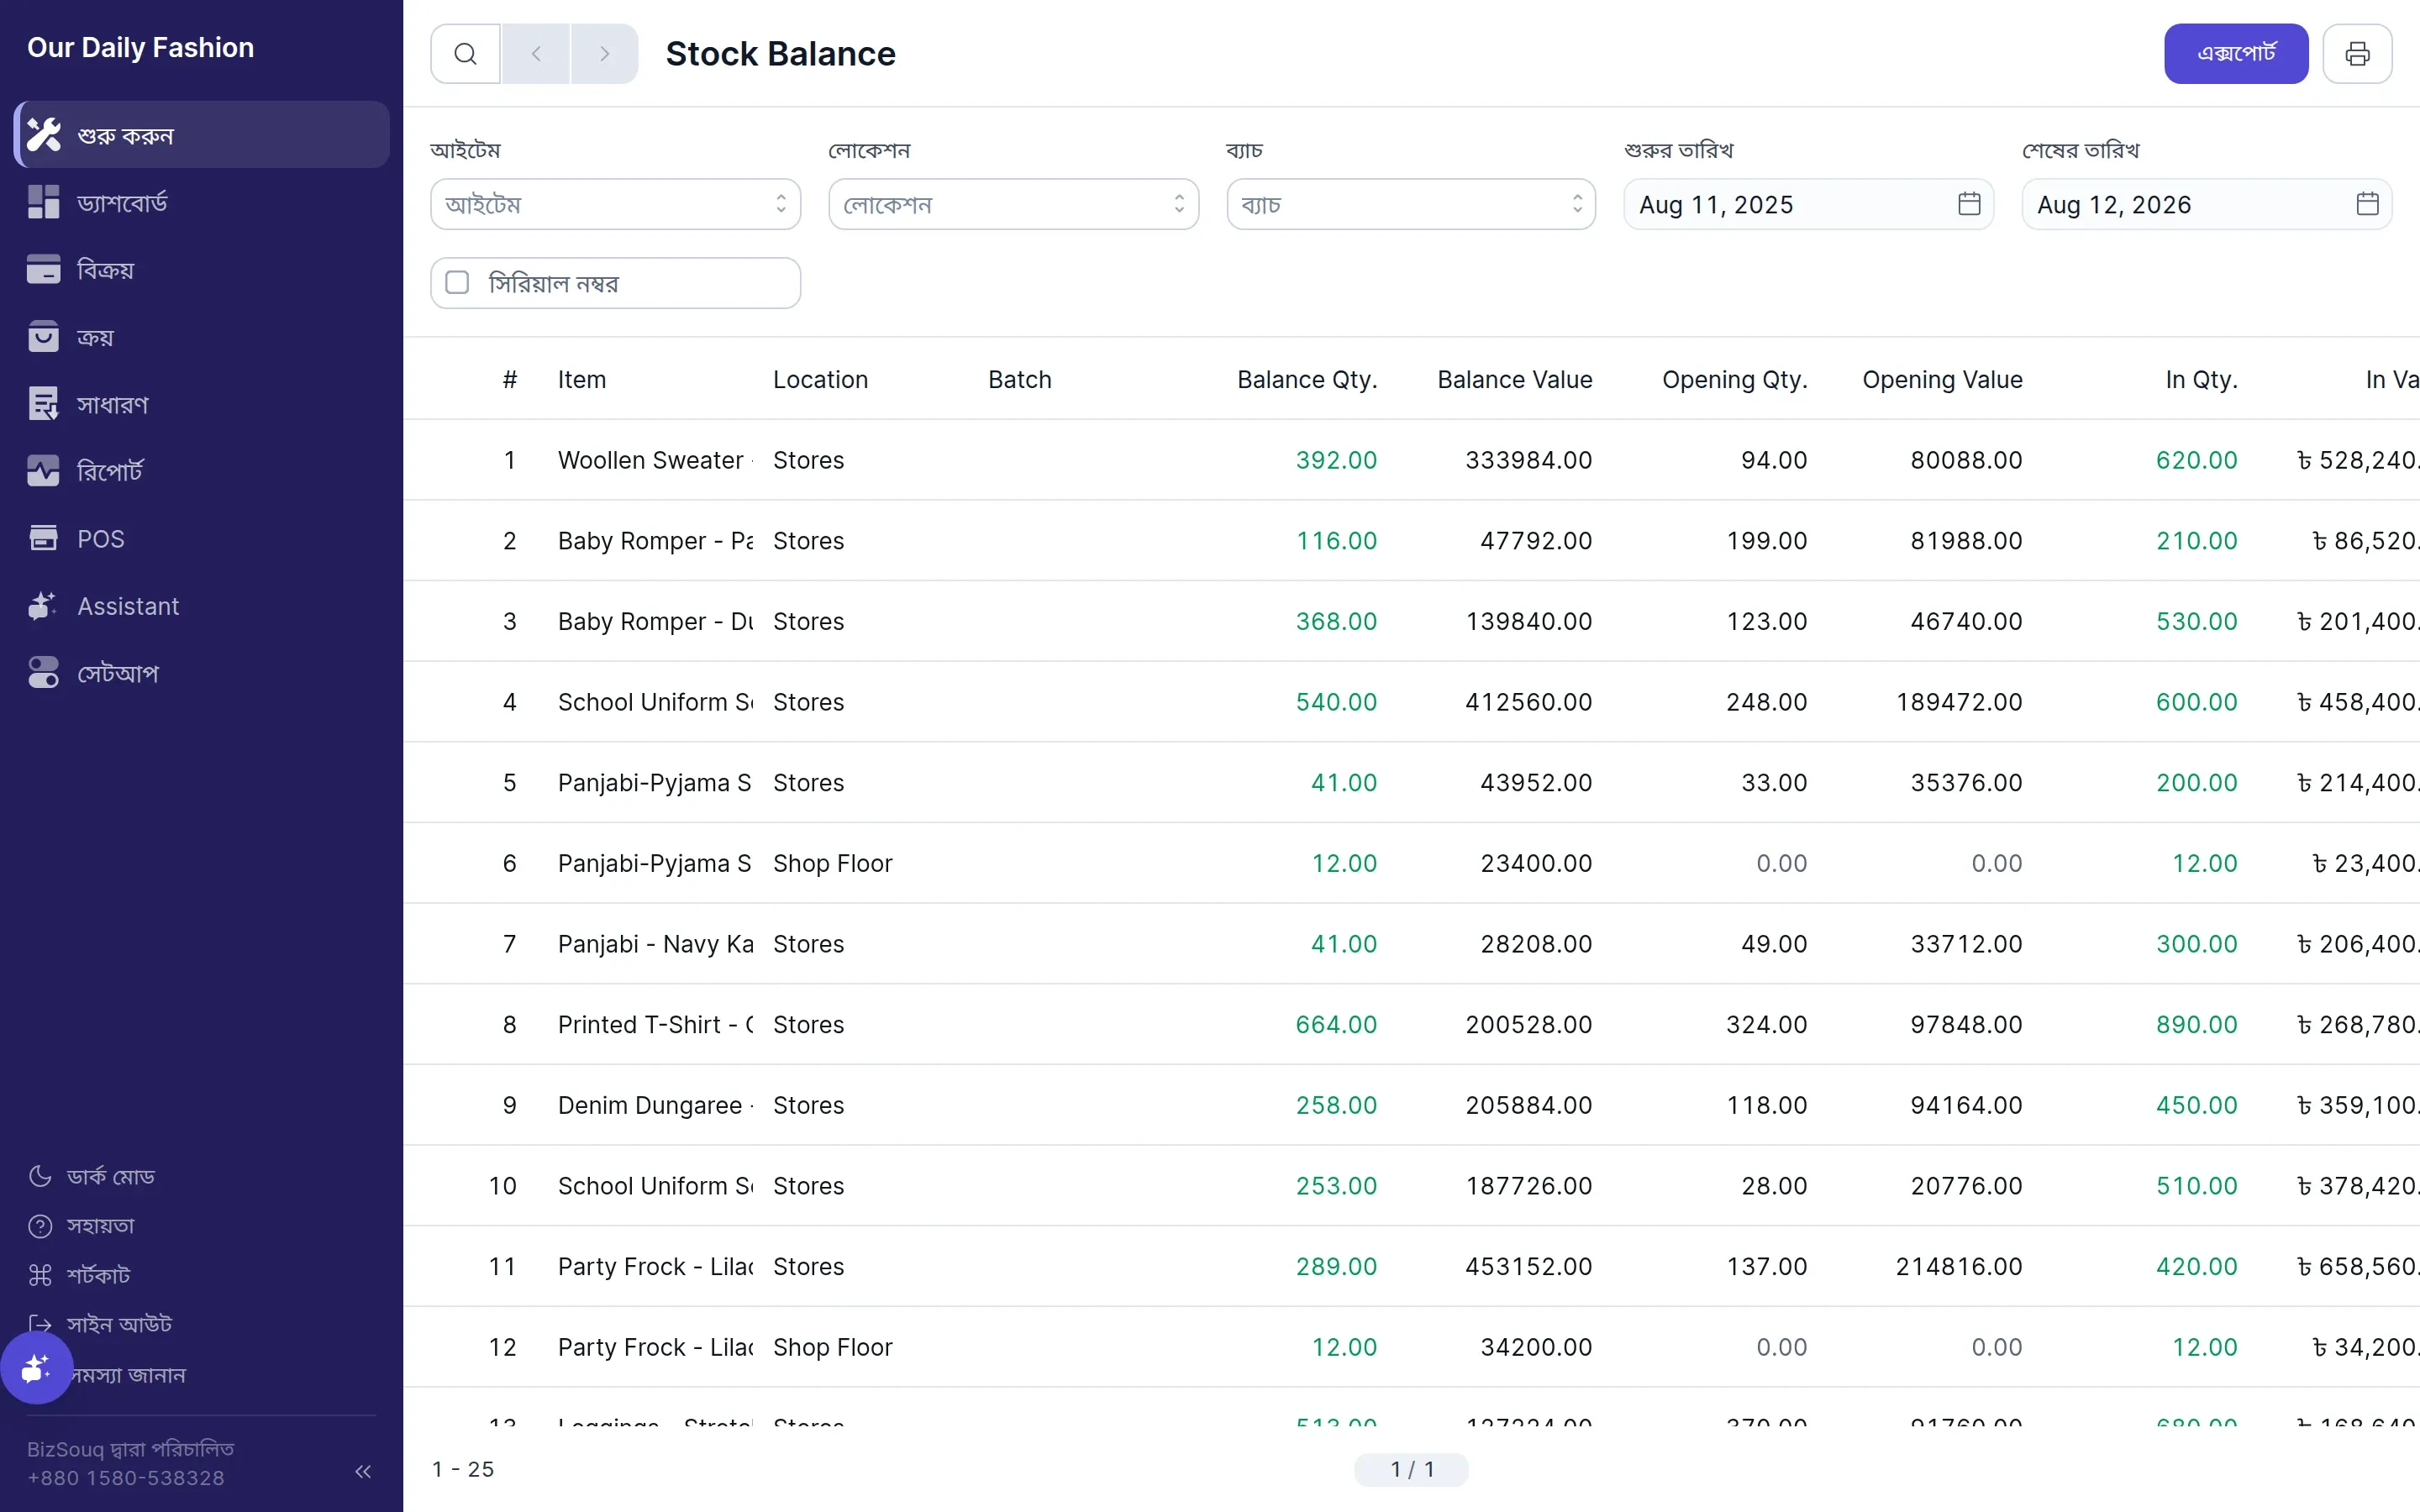
Task: Click the Aug 11, 2025 date field
Action: point(1808,204)
